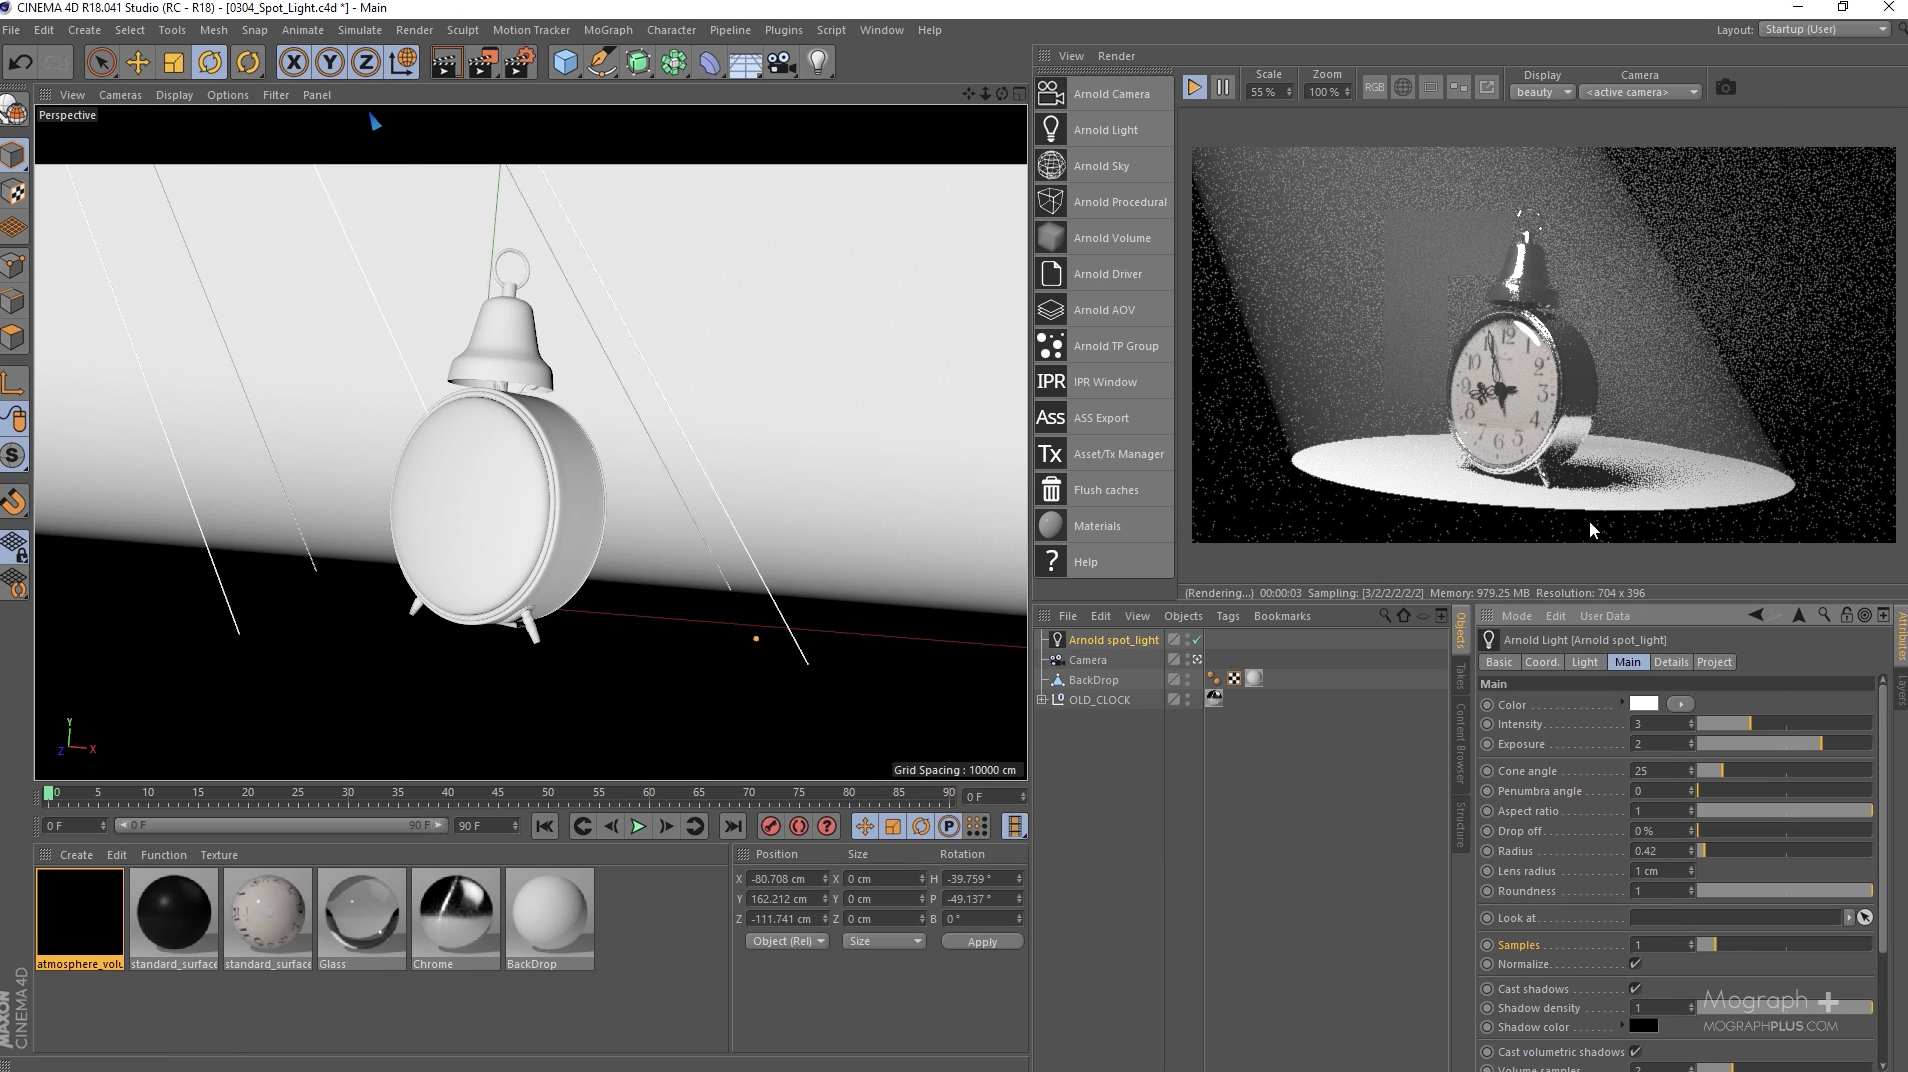Open the MoGraph menu

(607, 30)
